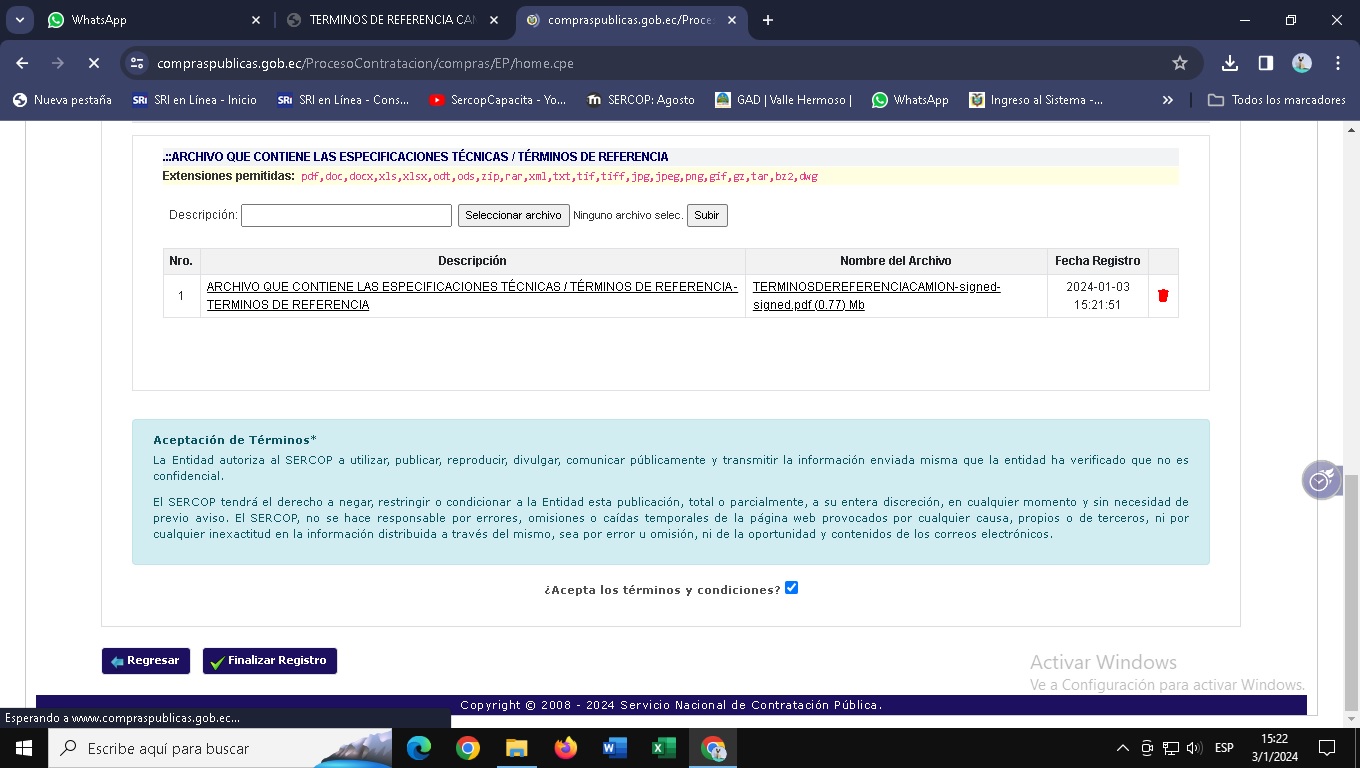Open the TERMINOSDEREFERENCIACAMION signed PDF link
The width and height of the screenshot is (1360, 768).
pos(876,296)
